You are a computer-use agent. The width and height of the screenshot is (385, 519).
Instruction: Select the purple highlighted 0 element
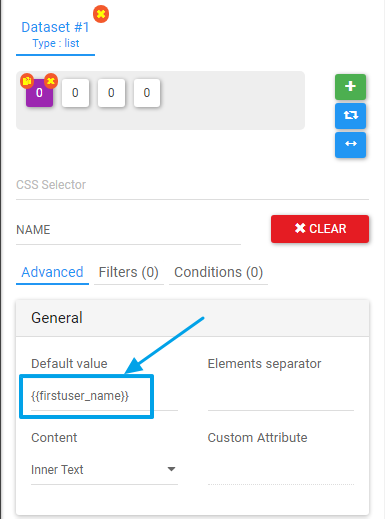tap(39, 93)
